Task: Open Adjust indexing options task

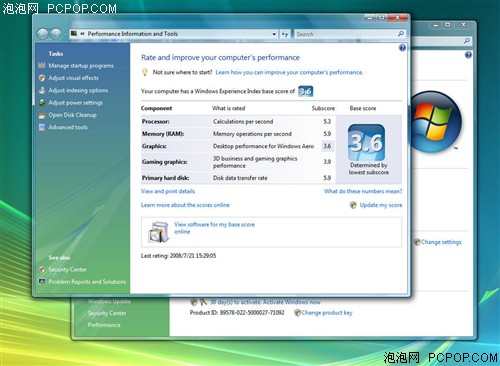Action: click(x=78, y=90)
